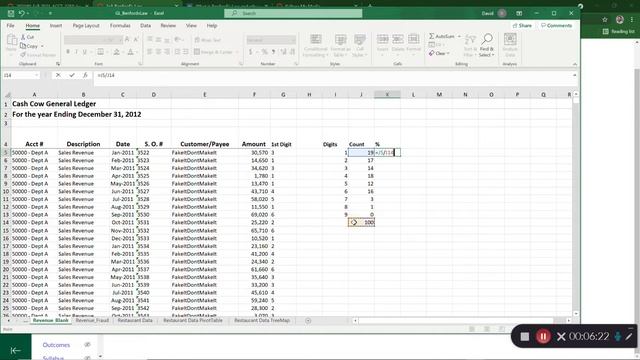
Task: Open the Merge & Center dropdown arrow
Action: 237,52
